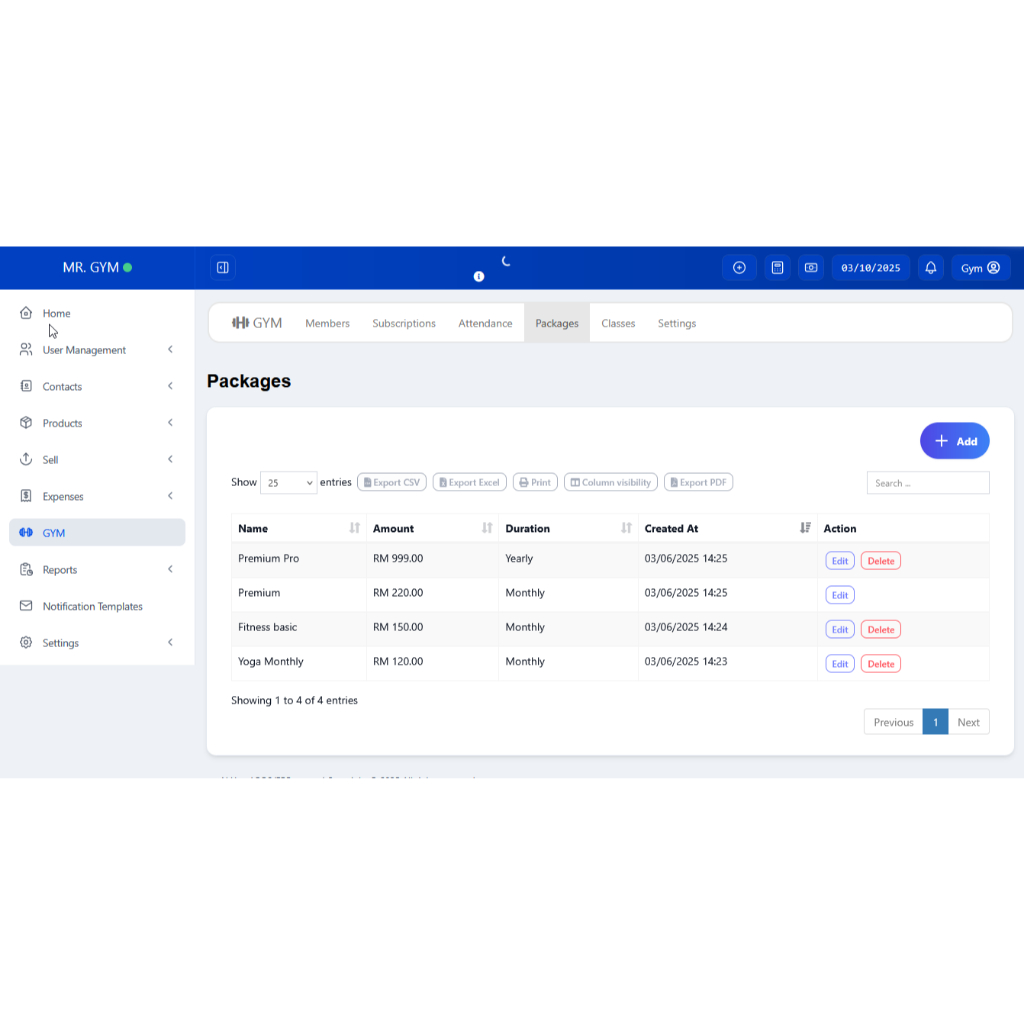Delete the Premium Pro package
The width and height of the screenshot is (1024, 1024).
880,561
